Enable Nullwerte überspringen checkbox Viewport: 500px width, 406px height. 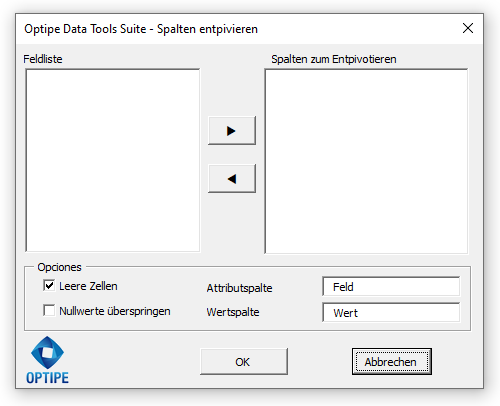pos(49,310)
